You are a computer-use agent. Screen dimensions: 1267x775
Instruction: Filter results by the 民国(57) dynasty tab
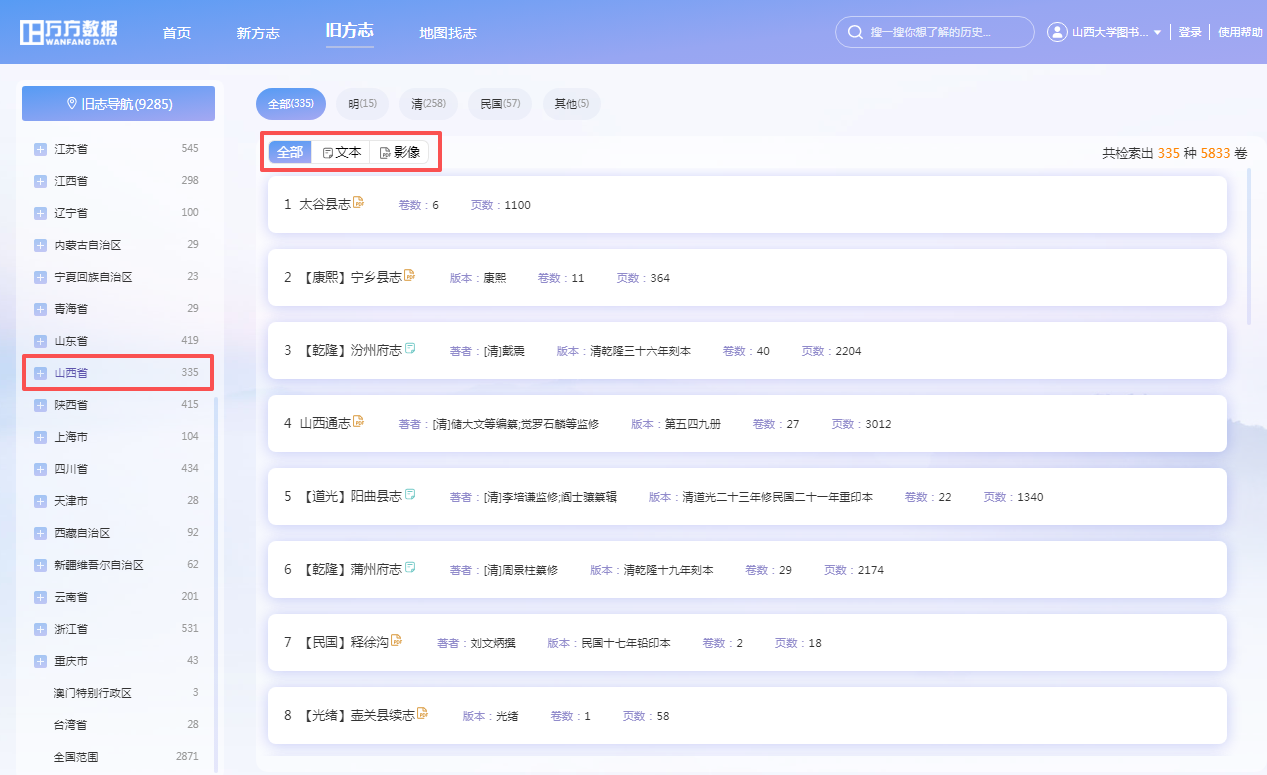[x=499, y=103]
